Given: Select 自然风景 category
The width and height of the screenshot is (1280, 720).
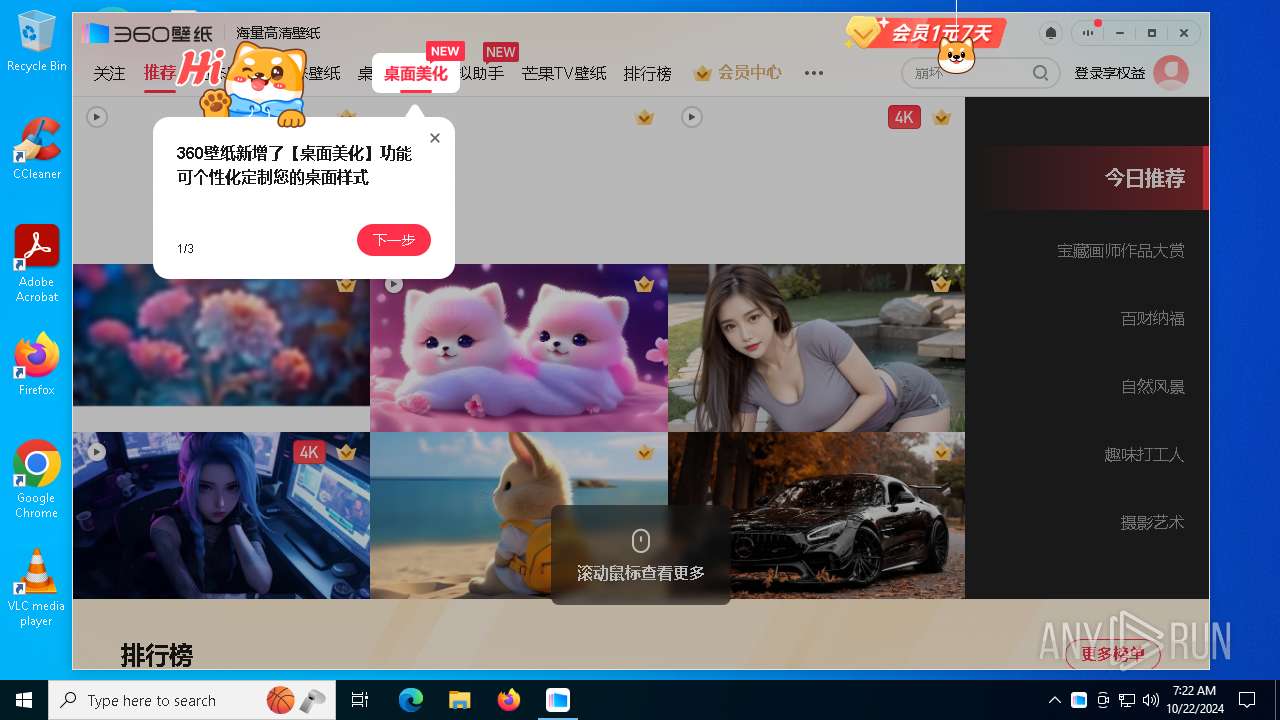Looking at the screenshot, I should pos(1153,386).
